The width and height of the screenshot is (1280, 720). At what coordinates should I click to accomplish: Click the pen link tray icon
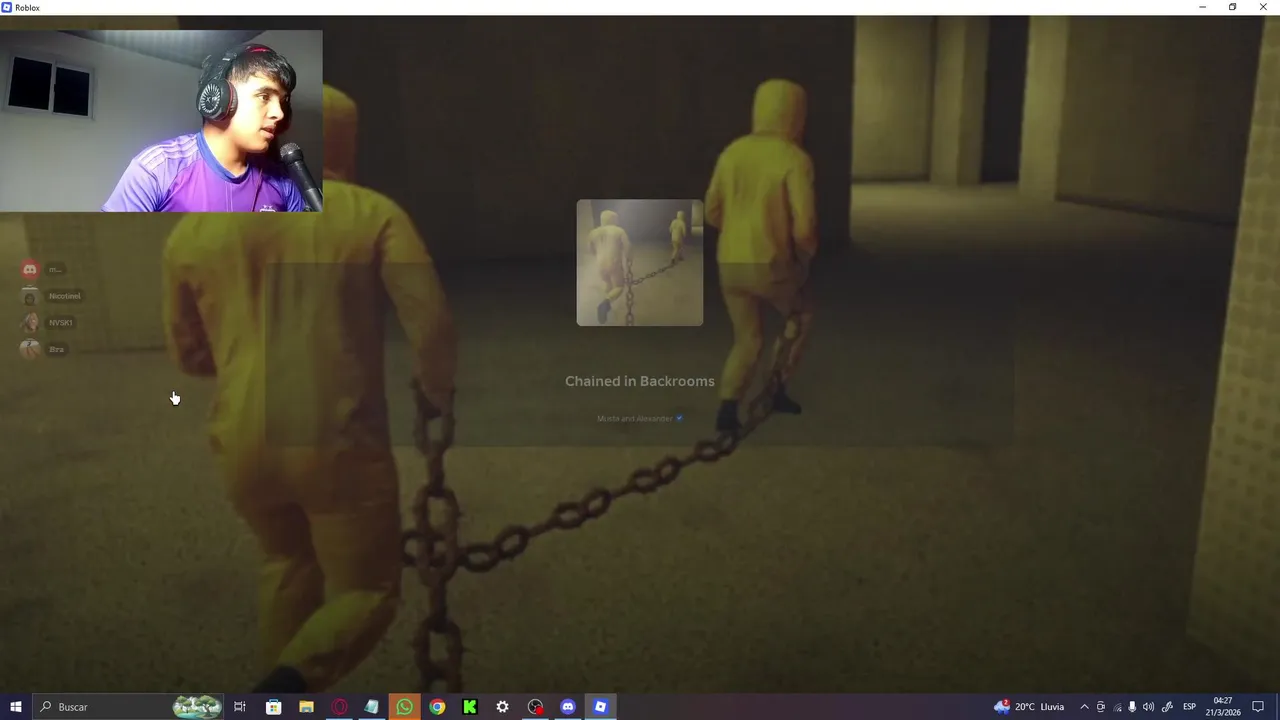pyautogui.click(x=1167, y=707)
